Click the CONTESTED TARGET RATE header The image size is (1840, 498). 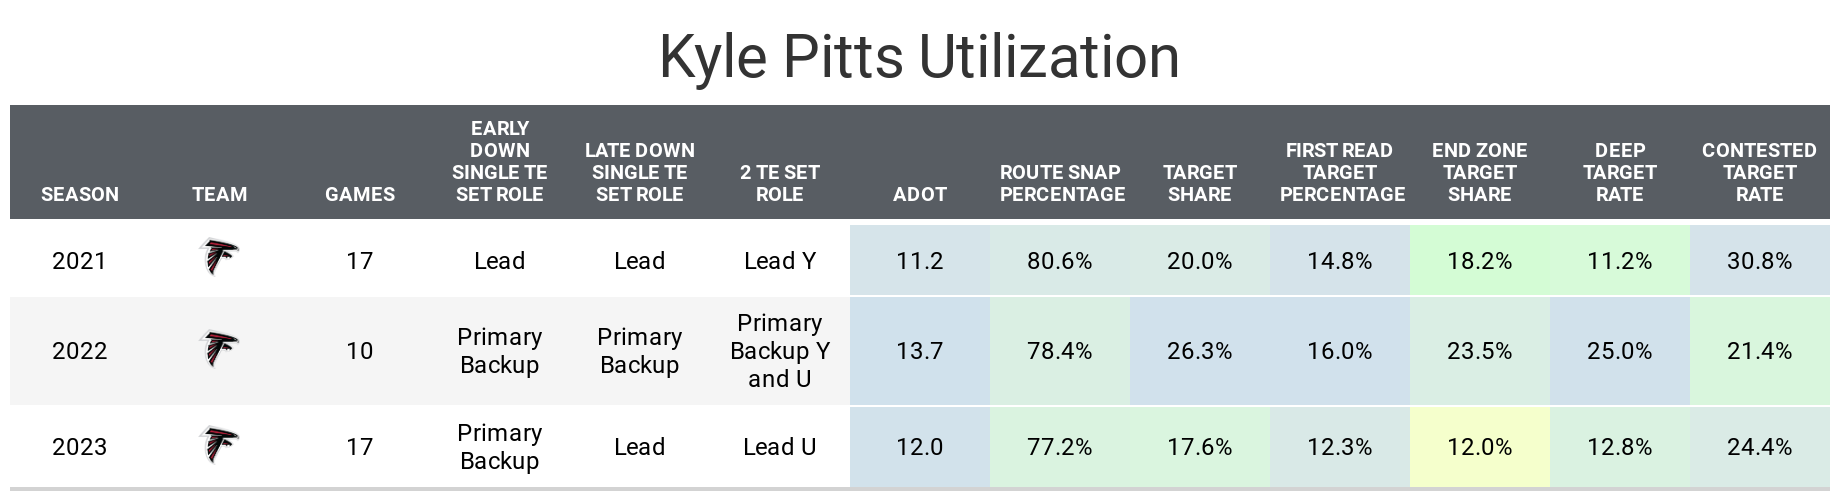pos(1759,172)
